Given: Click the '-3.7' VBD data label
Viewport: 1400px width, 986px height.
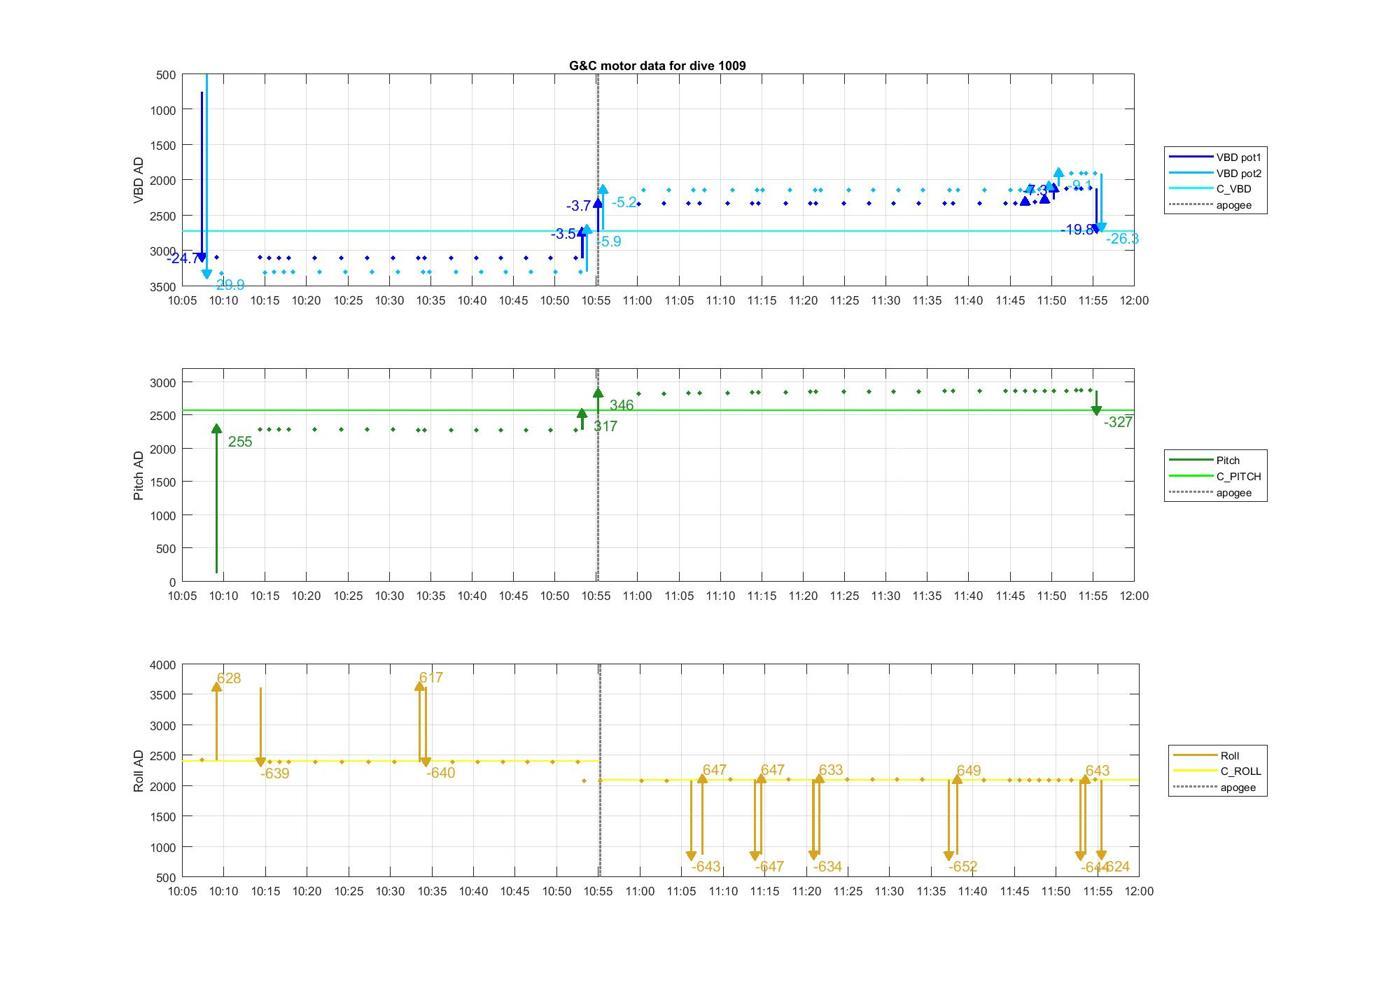Looking at the screenshot, I should click(x=579, y=206).
